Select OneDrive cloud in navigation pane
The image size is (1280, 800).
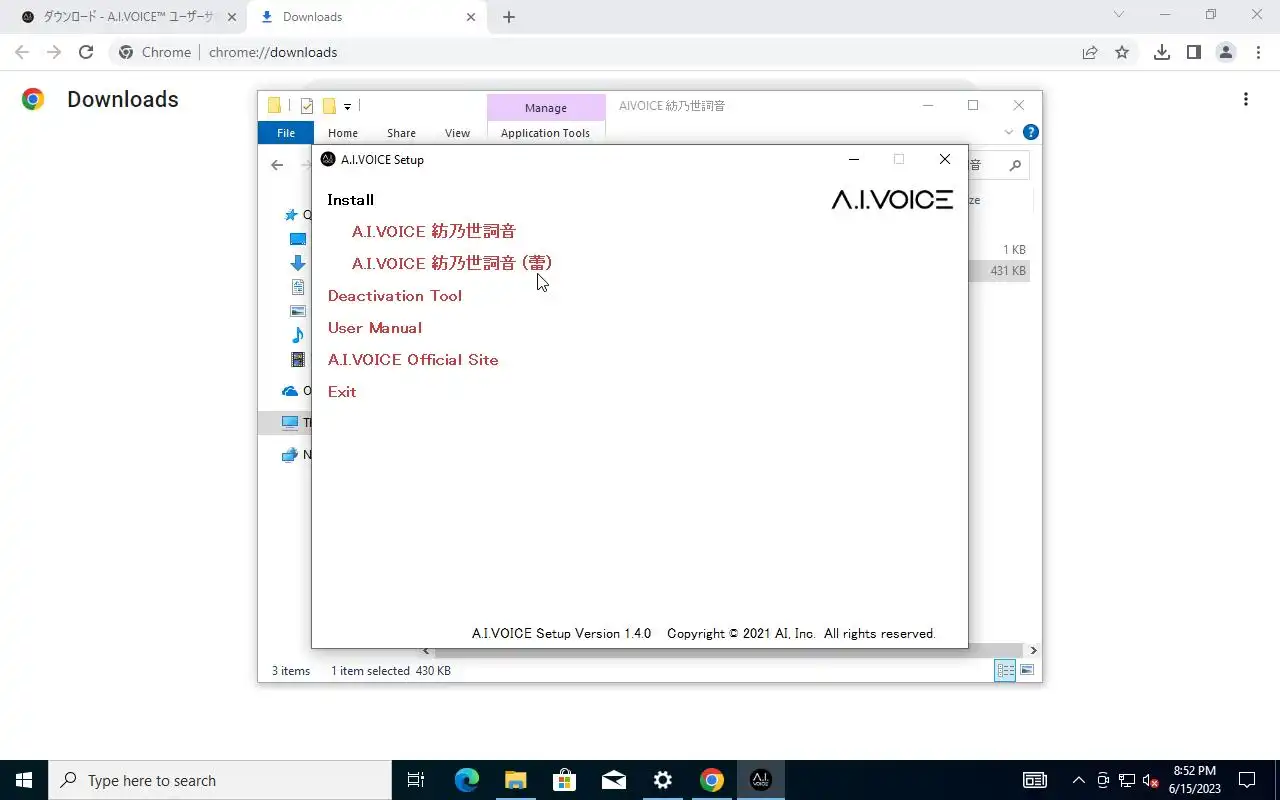pos(290,391)
